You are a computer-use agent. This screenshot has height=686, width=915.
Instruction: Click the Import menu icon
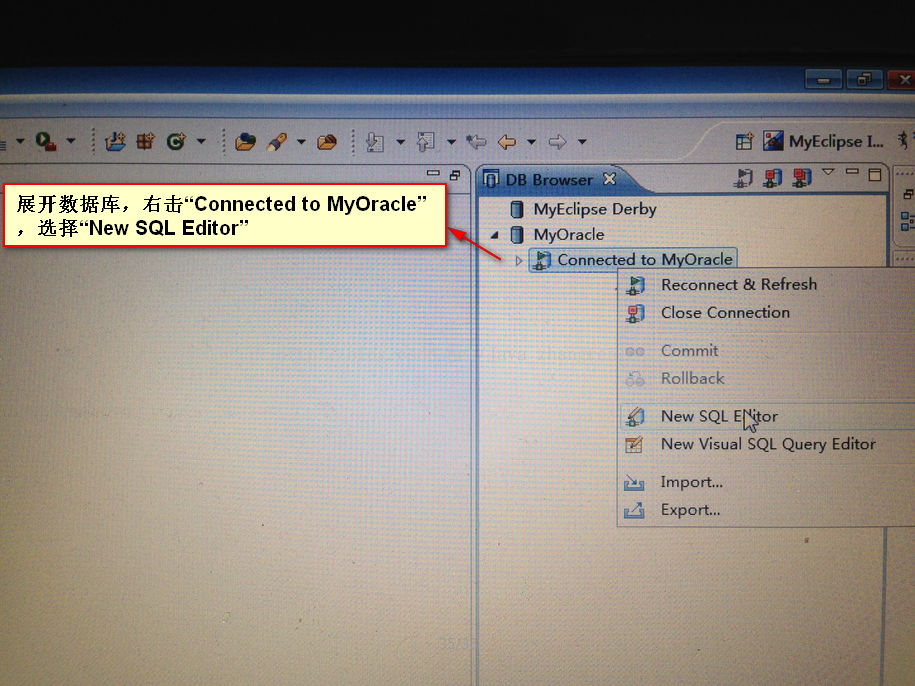click(634, 483)
